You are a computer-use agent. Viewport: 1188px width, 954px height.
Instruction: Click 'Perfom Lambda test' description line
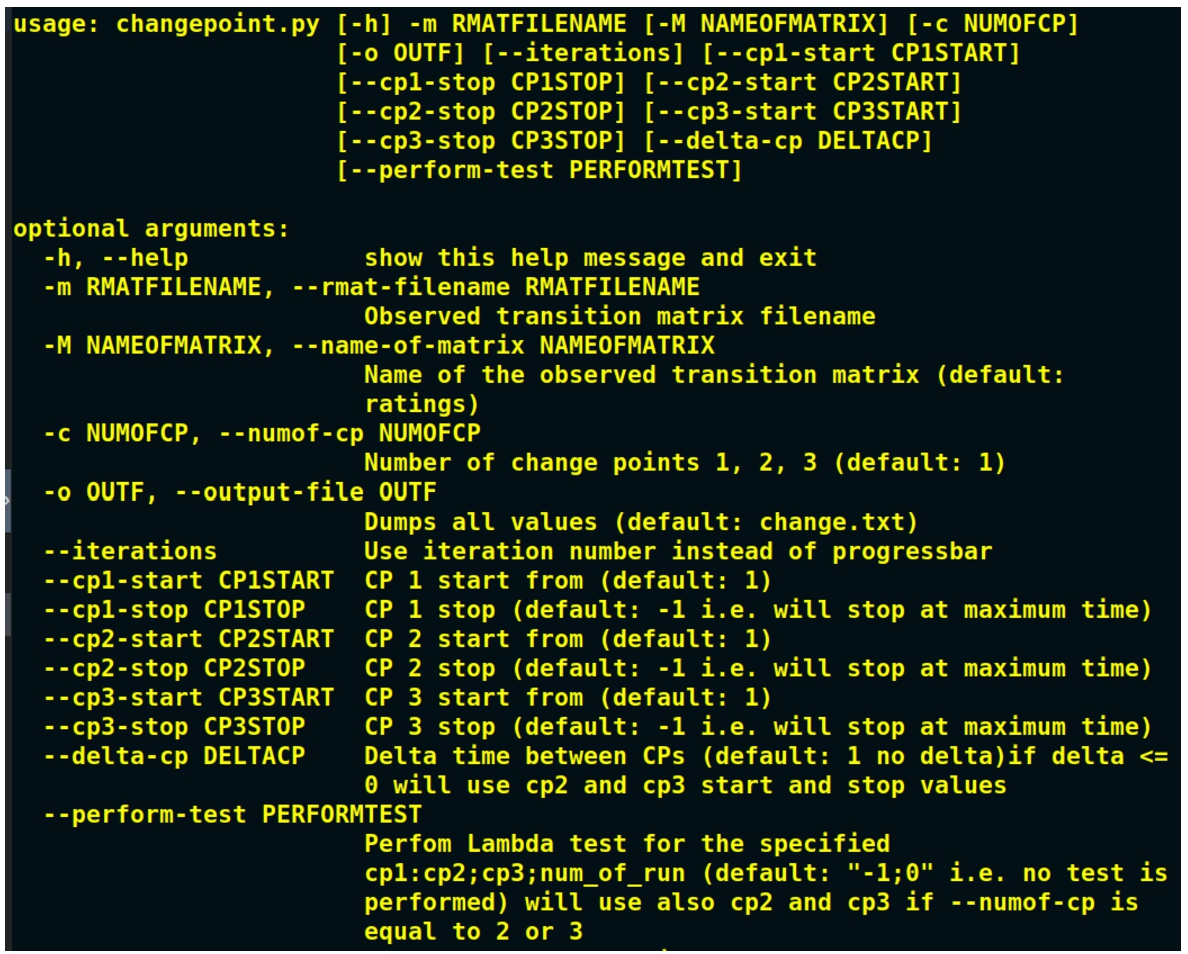pyautogui.click(x=627, y=843)
